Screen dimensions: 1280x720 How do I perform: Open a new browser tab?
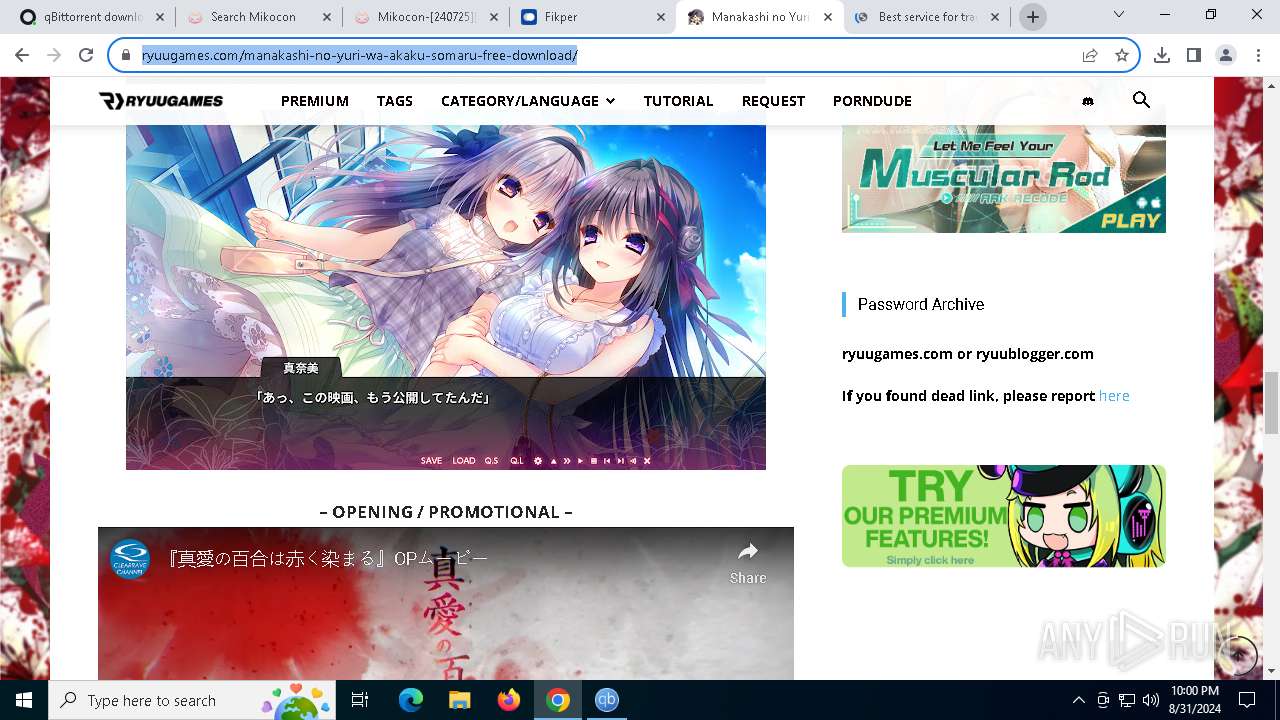[1033, 17]
